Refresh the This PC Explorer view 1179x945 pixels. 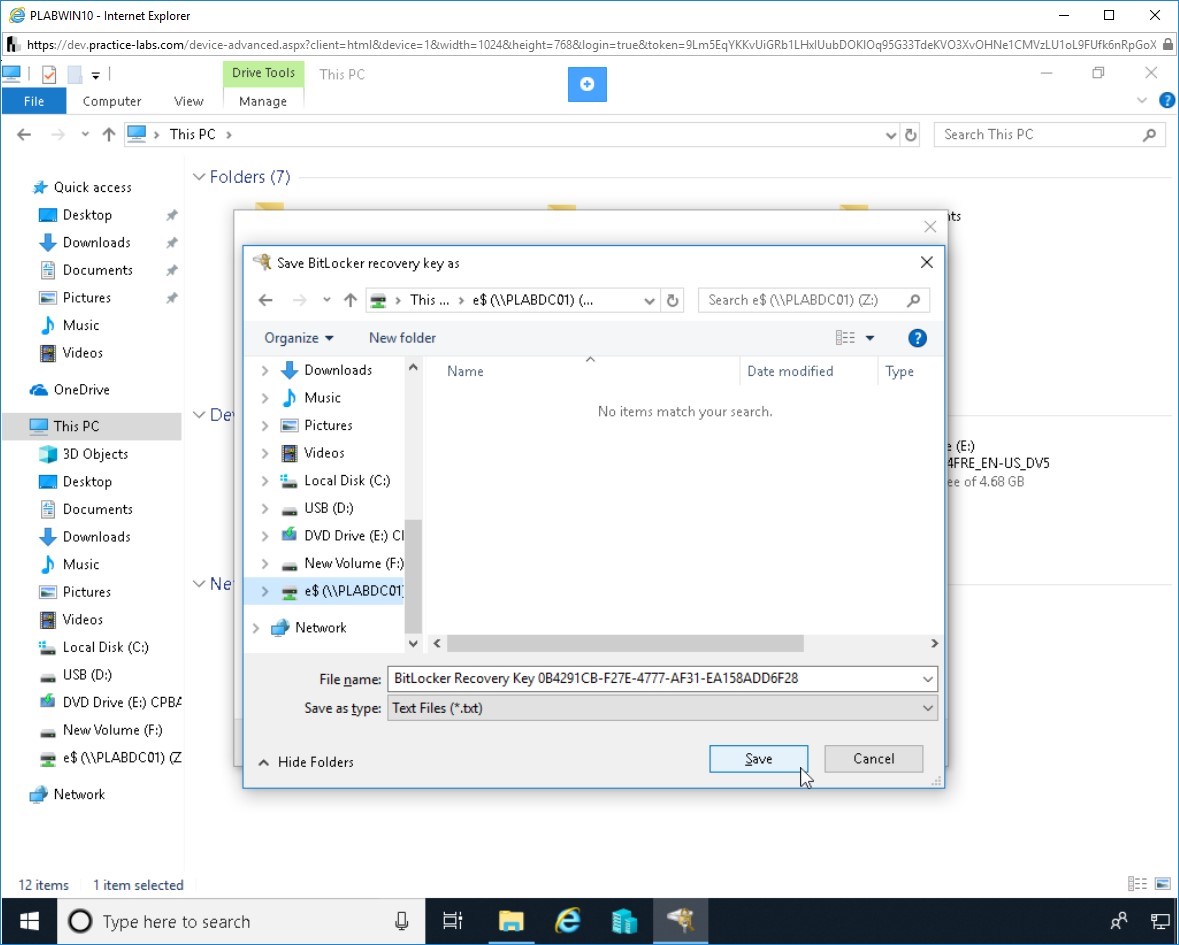911,135
